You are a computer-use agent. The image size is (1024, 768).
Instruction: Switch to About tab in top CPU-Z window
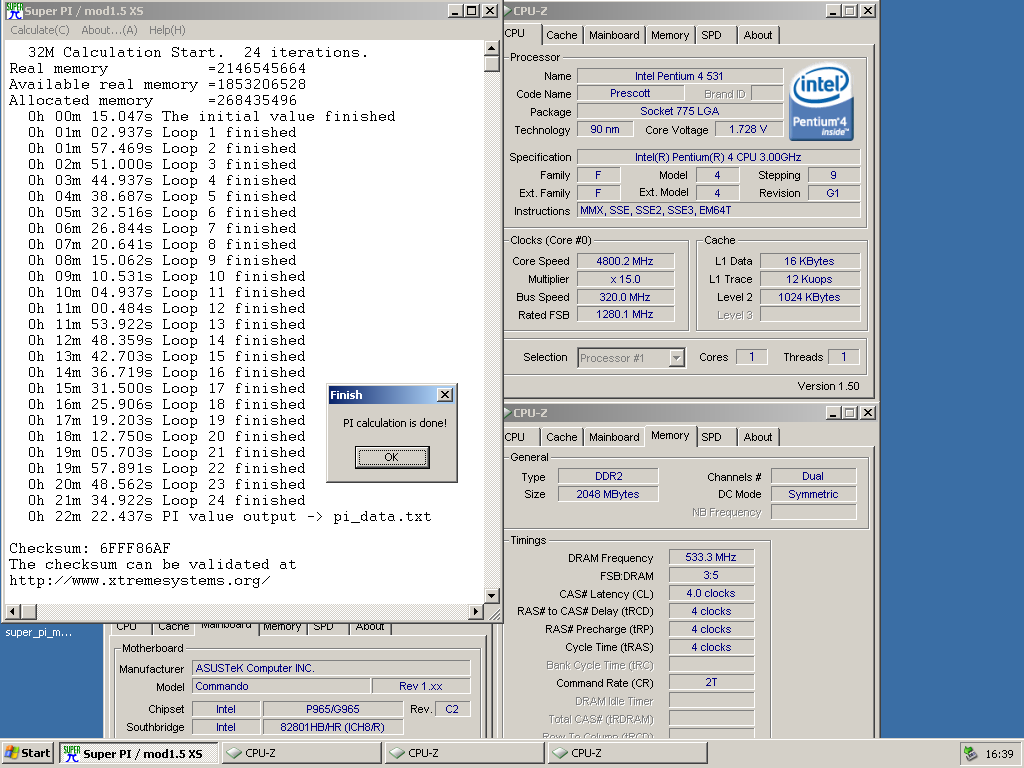click(758, 35)
